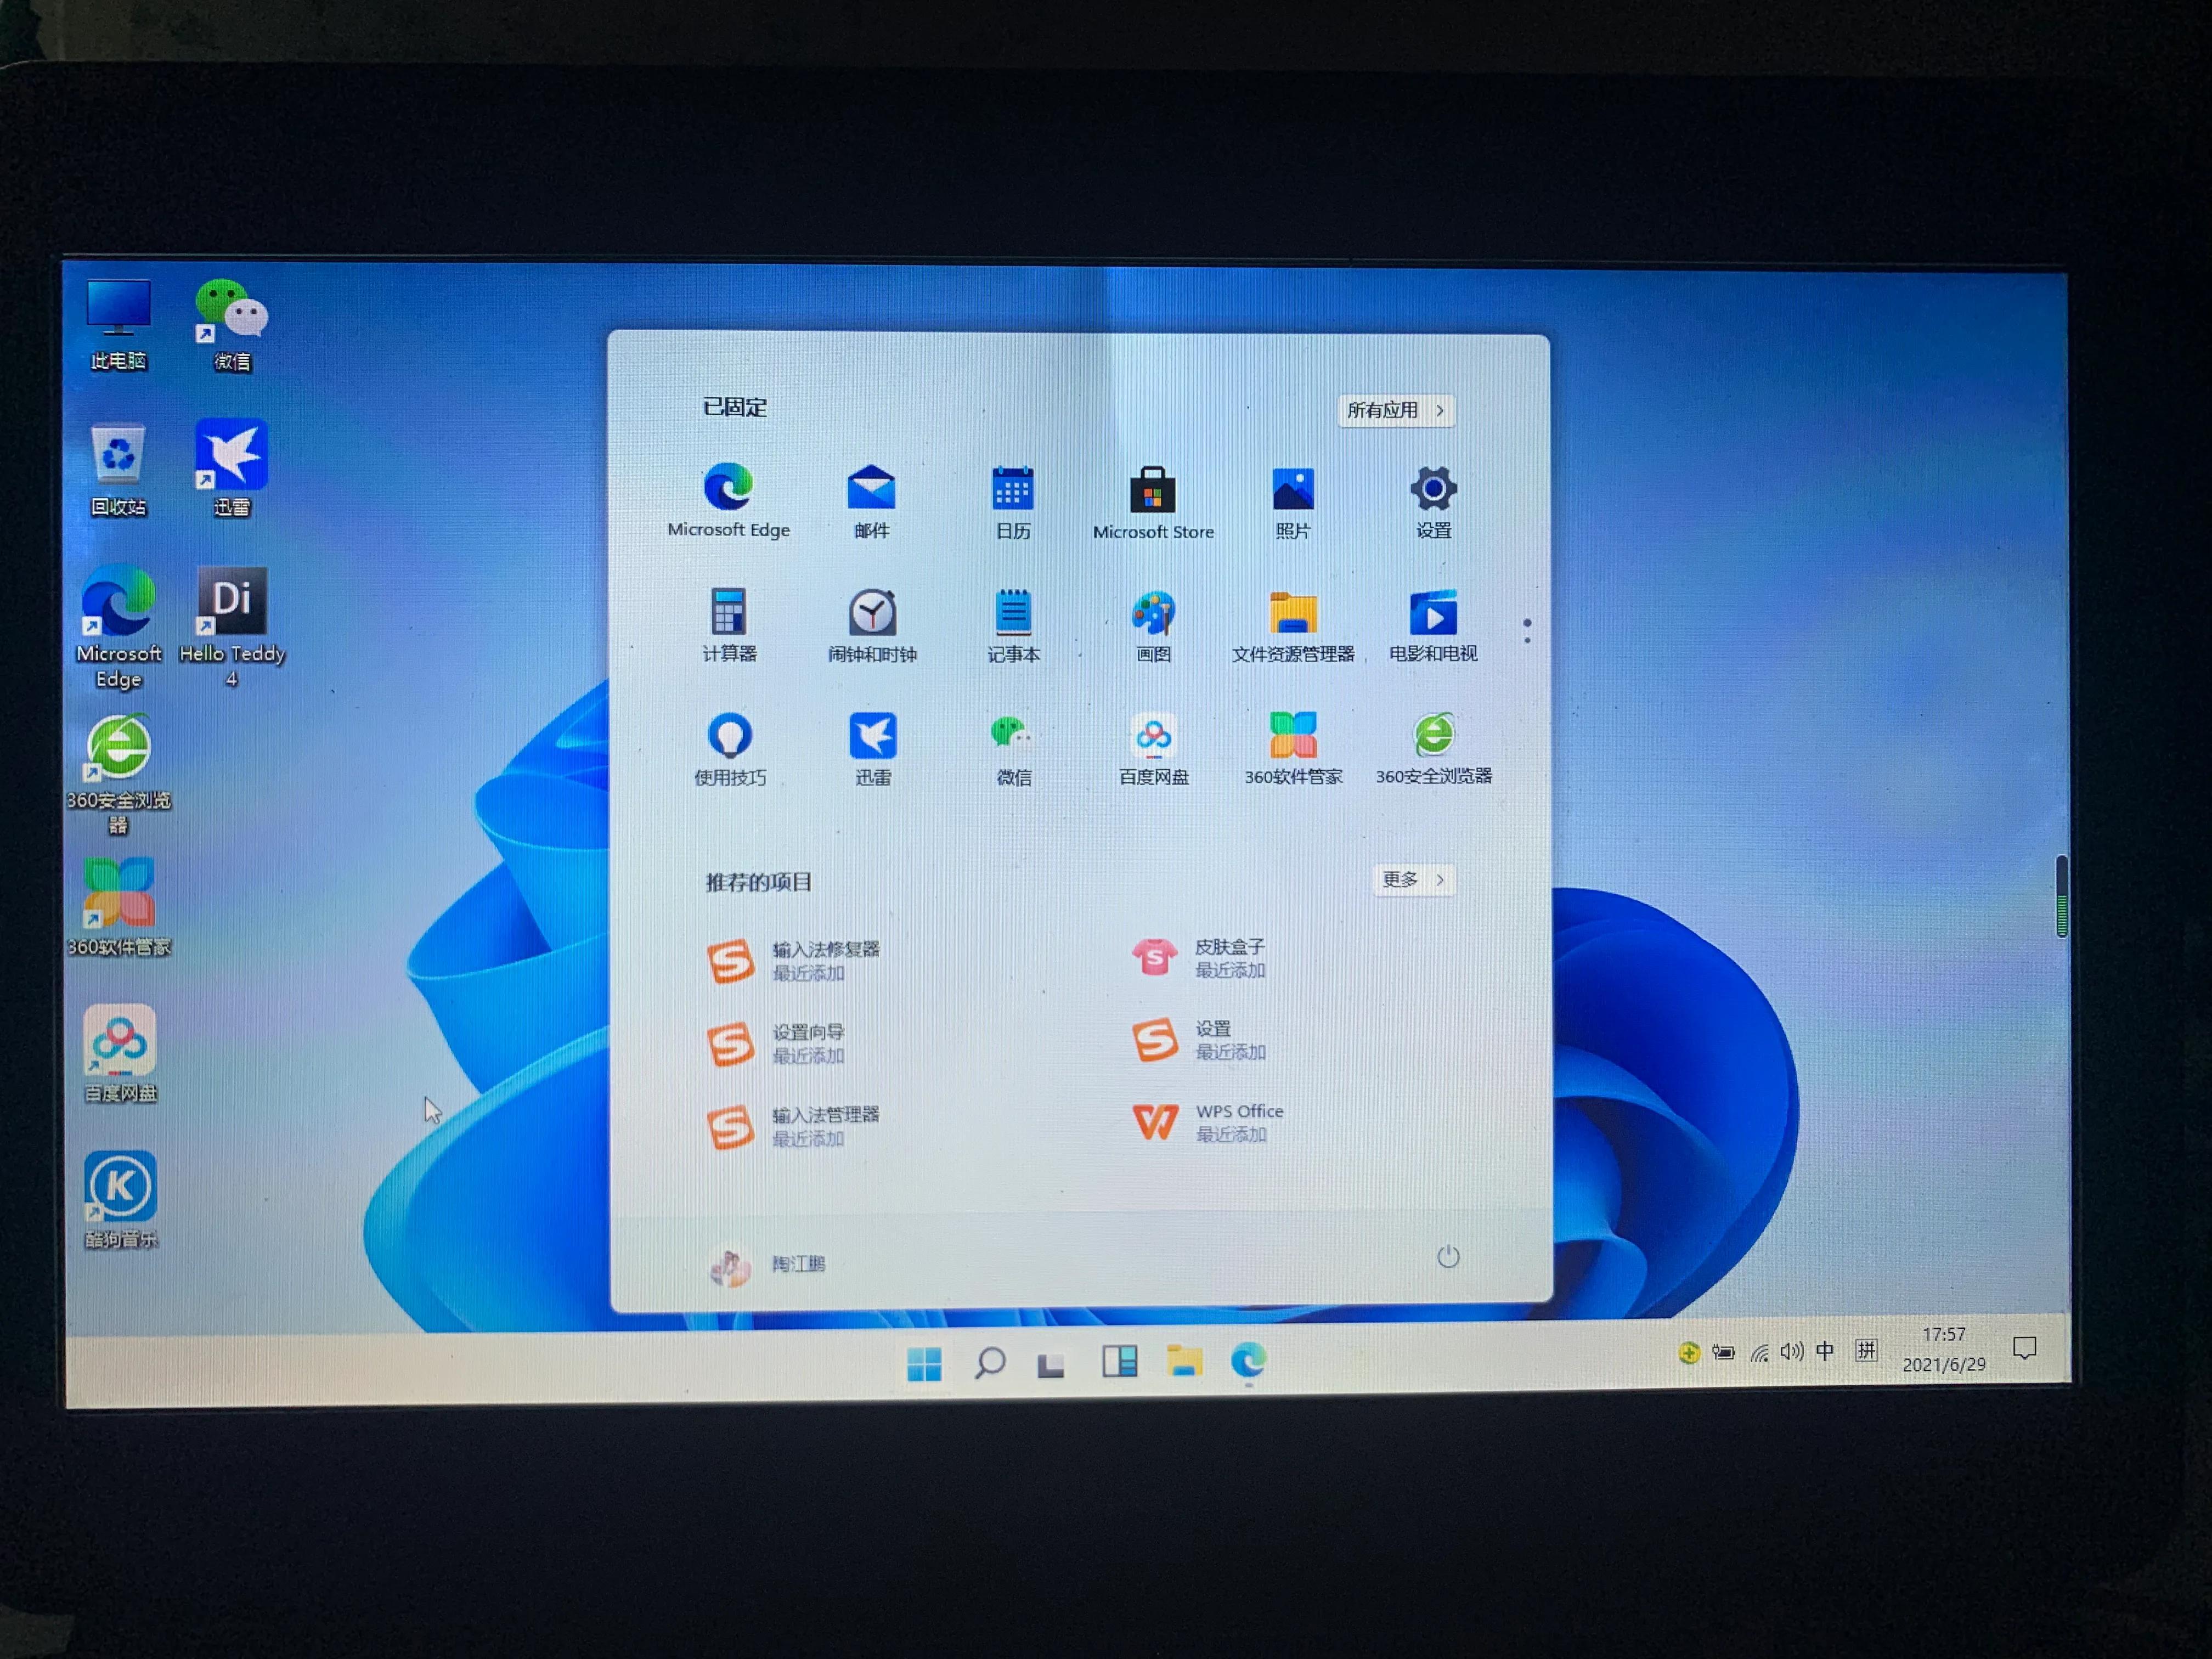The image size is (2212, 1659).
Task: Click the Widgets icon on taskbar
Action: click(1119, 1361)
